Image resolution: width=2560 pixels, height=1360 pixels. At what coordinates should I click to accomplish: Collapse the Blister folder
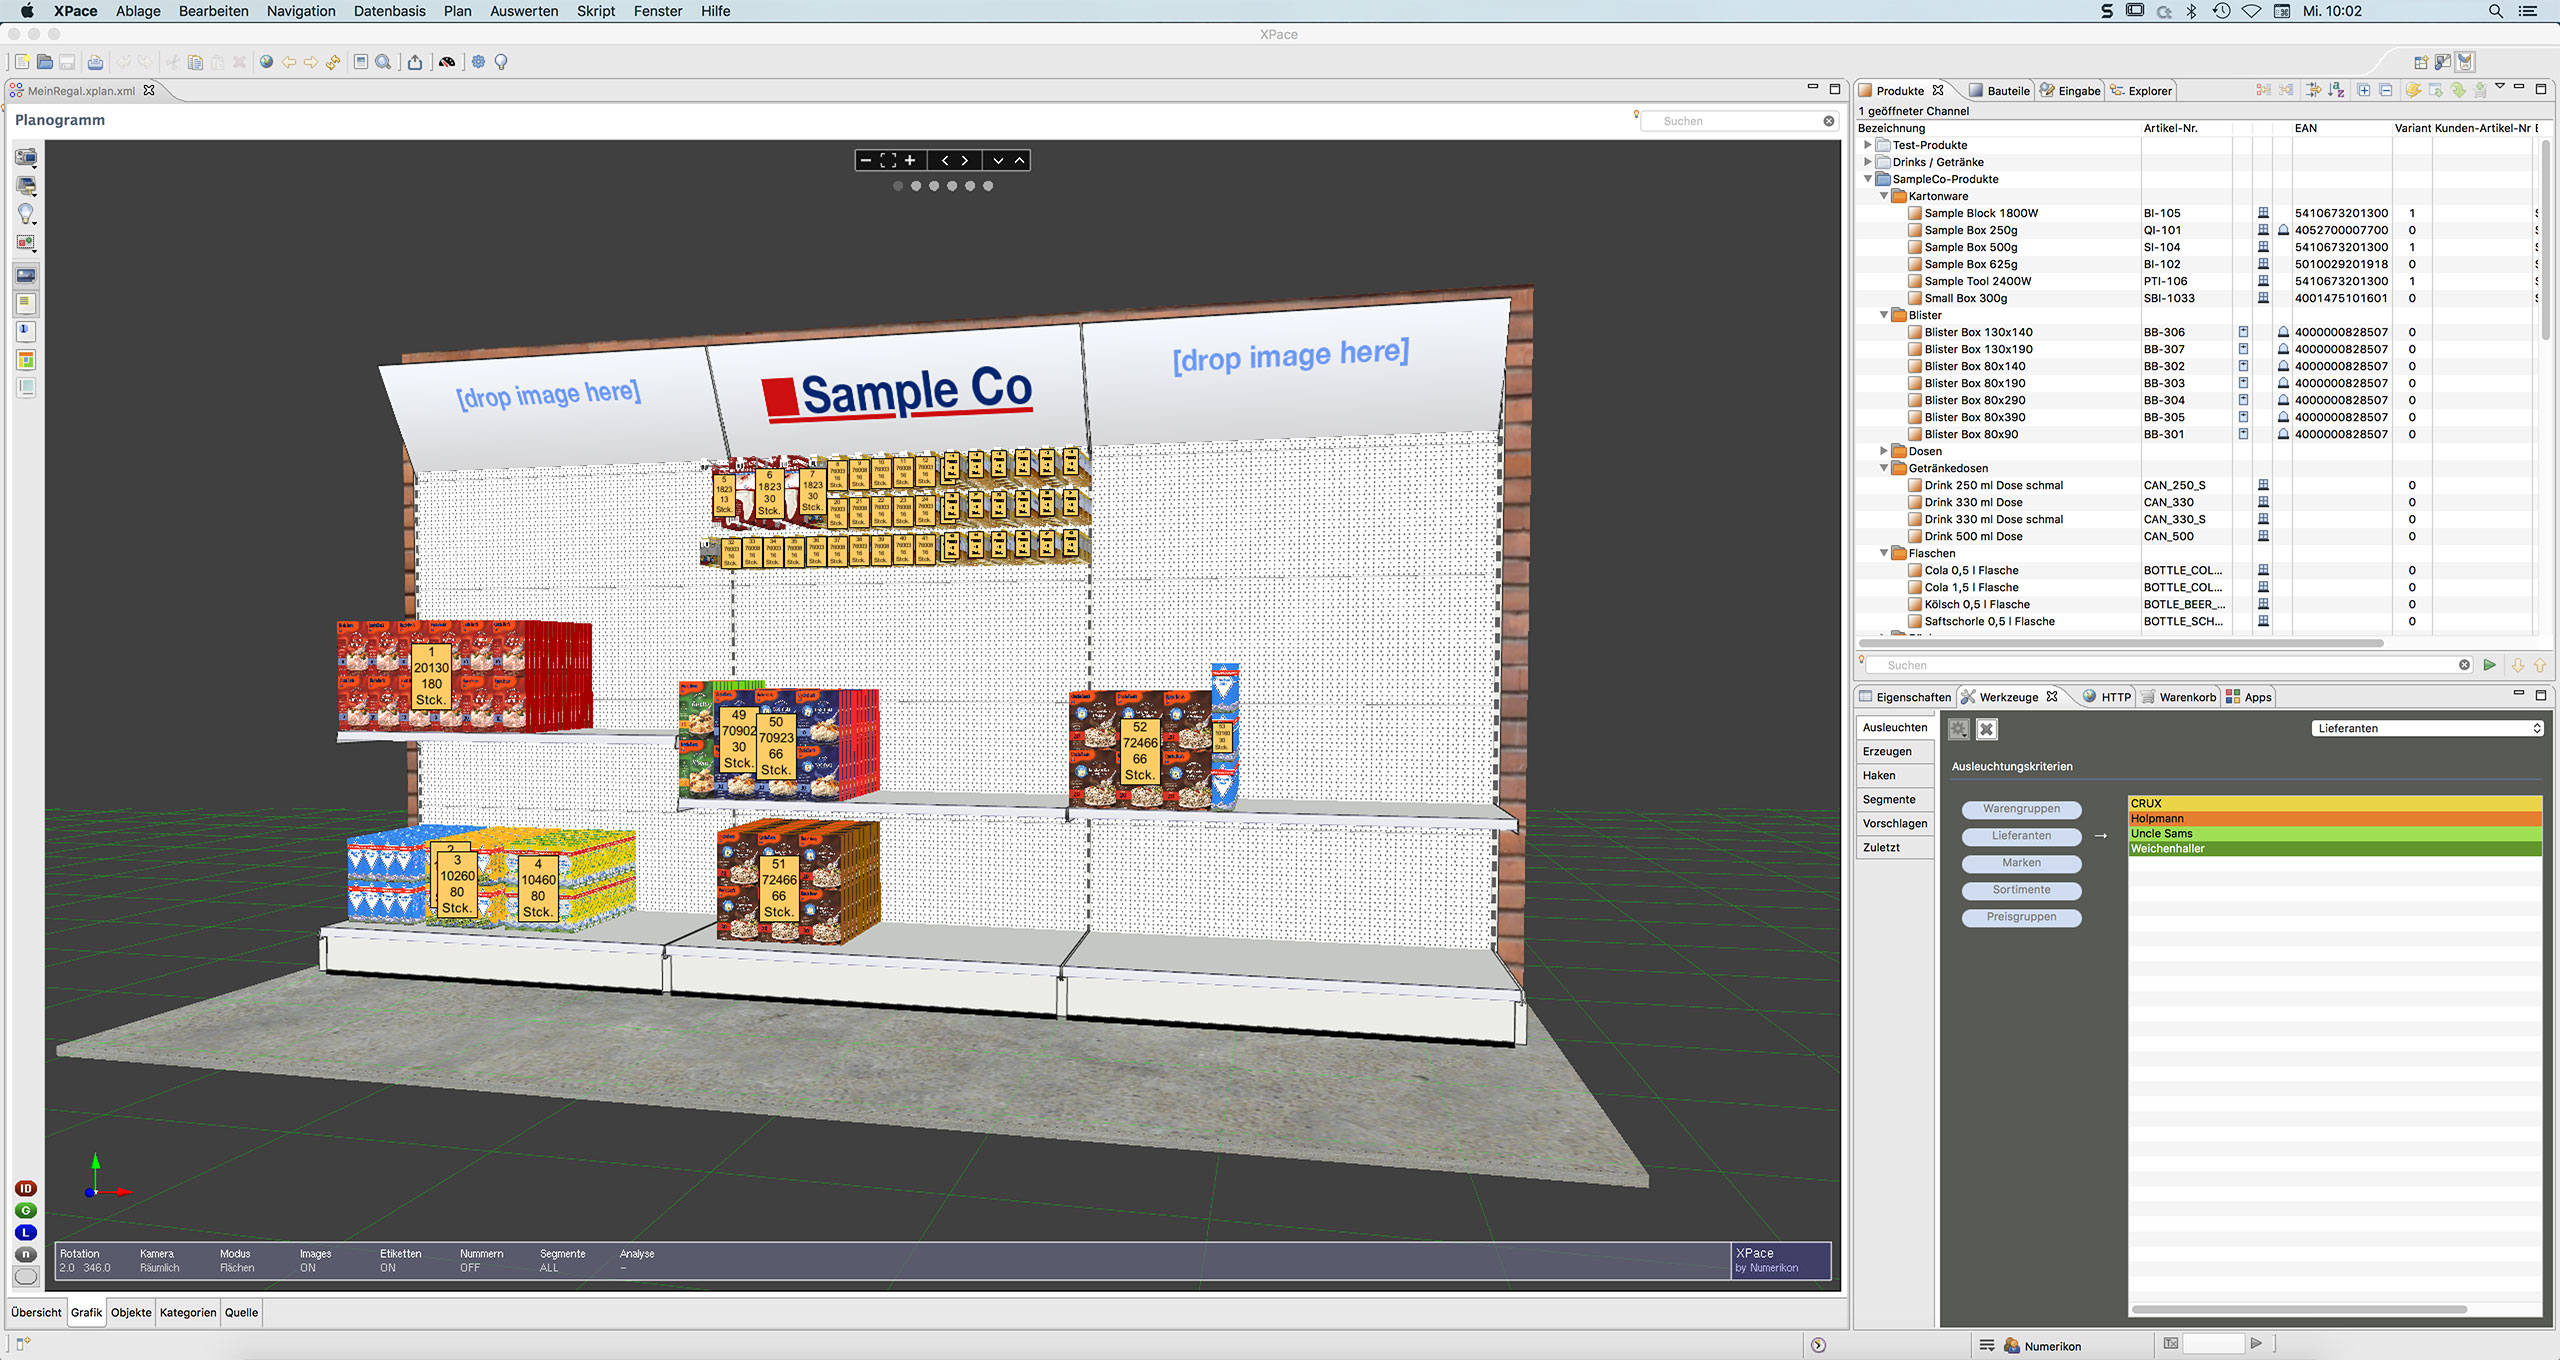click(1883, 315)
